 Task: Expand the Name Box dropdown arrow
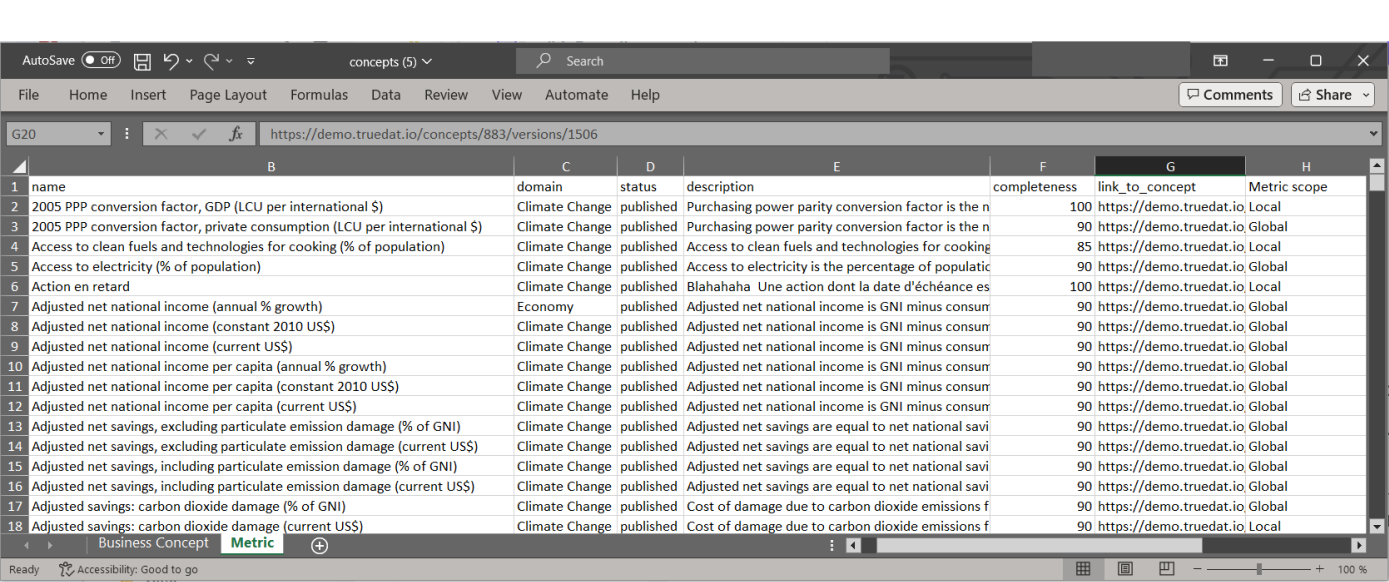[x=101, y=134]
